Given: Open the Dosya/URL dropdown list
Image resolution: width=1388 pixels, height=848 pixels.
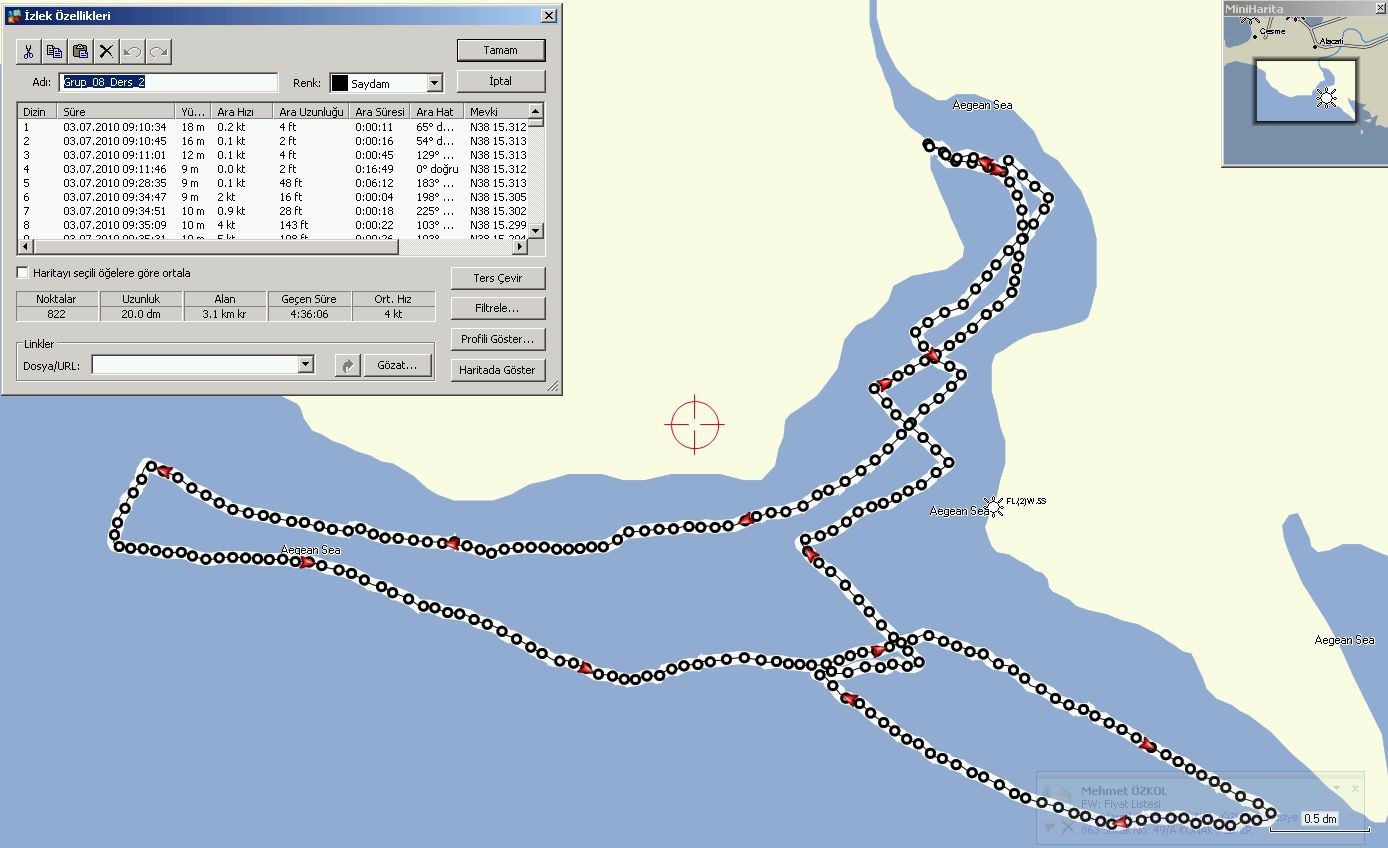Looking at the screenshot, I should [306, 366].
